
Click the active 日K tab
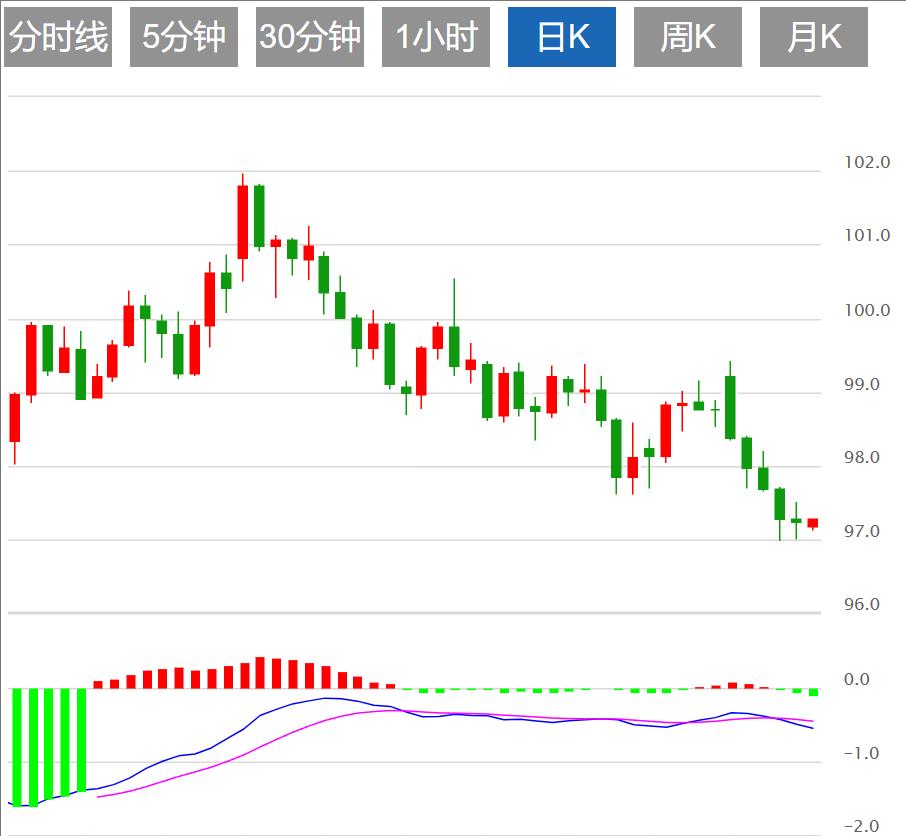tap(562, 37)
